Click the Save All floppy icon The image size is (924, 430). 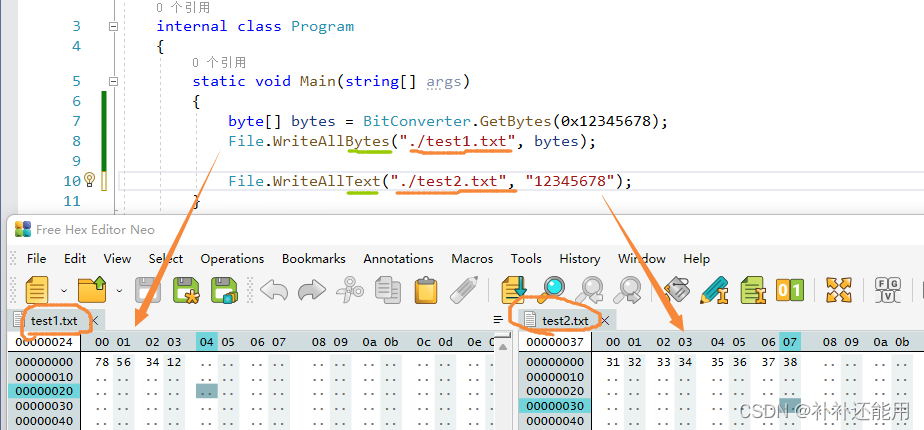[224, 290]
